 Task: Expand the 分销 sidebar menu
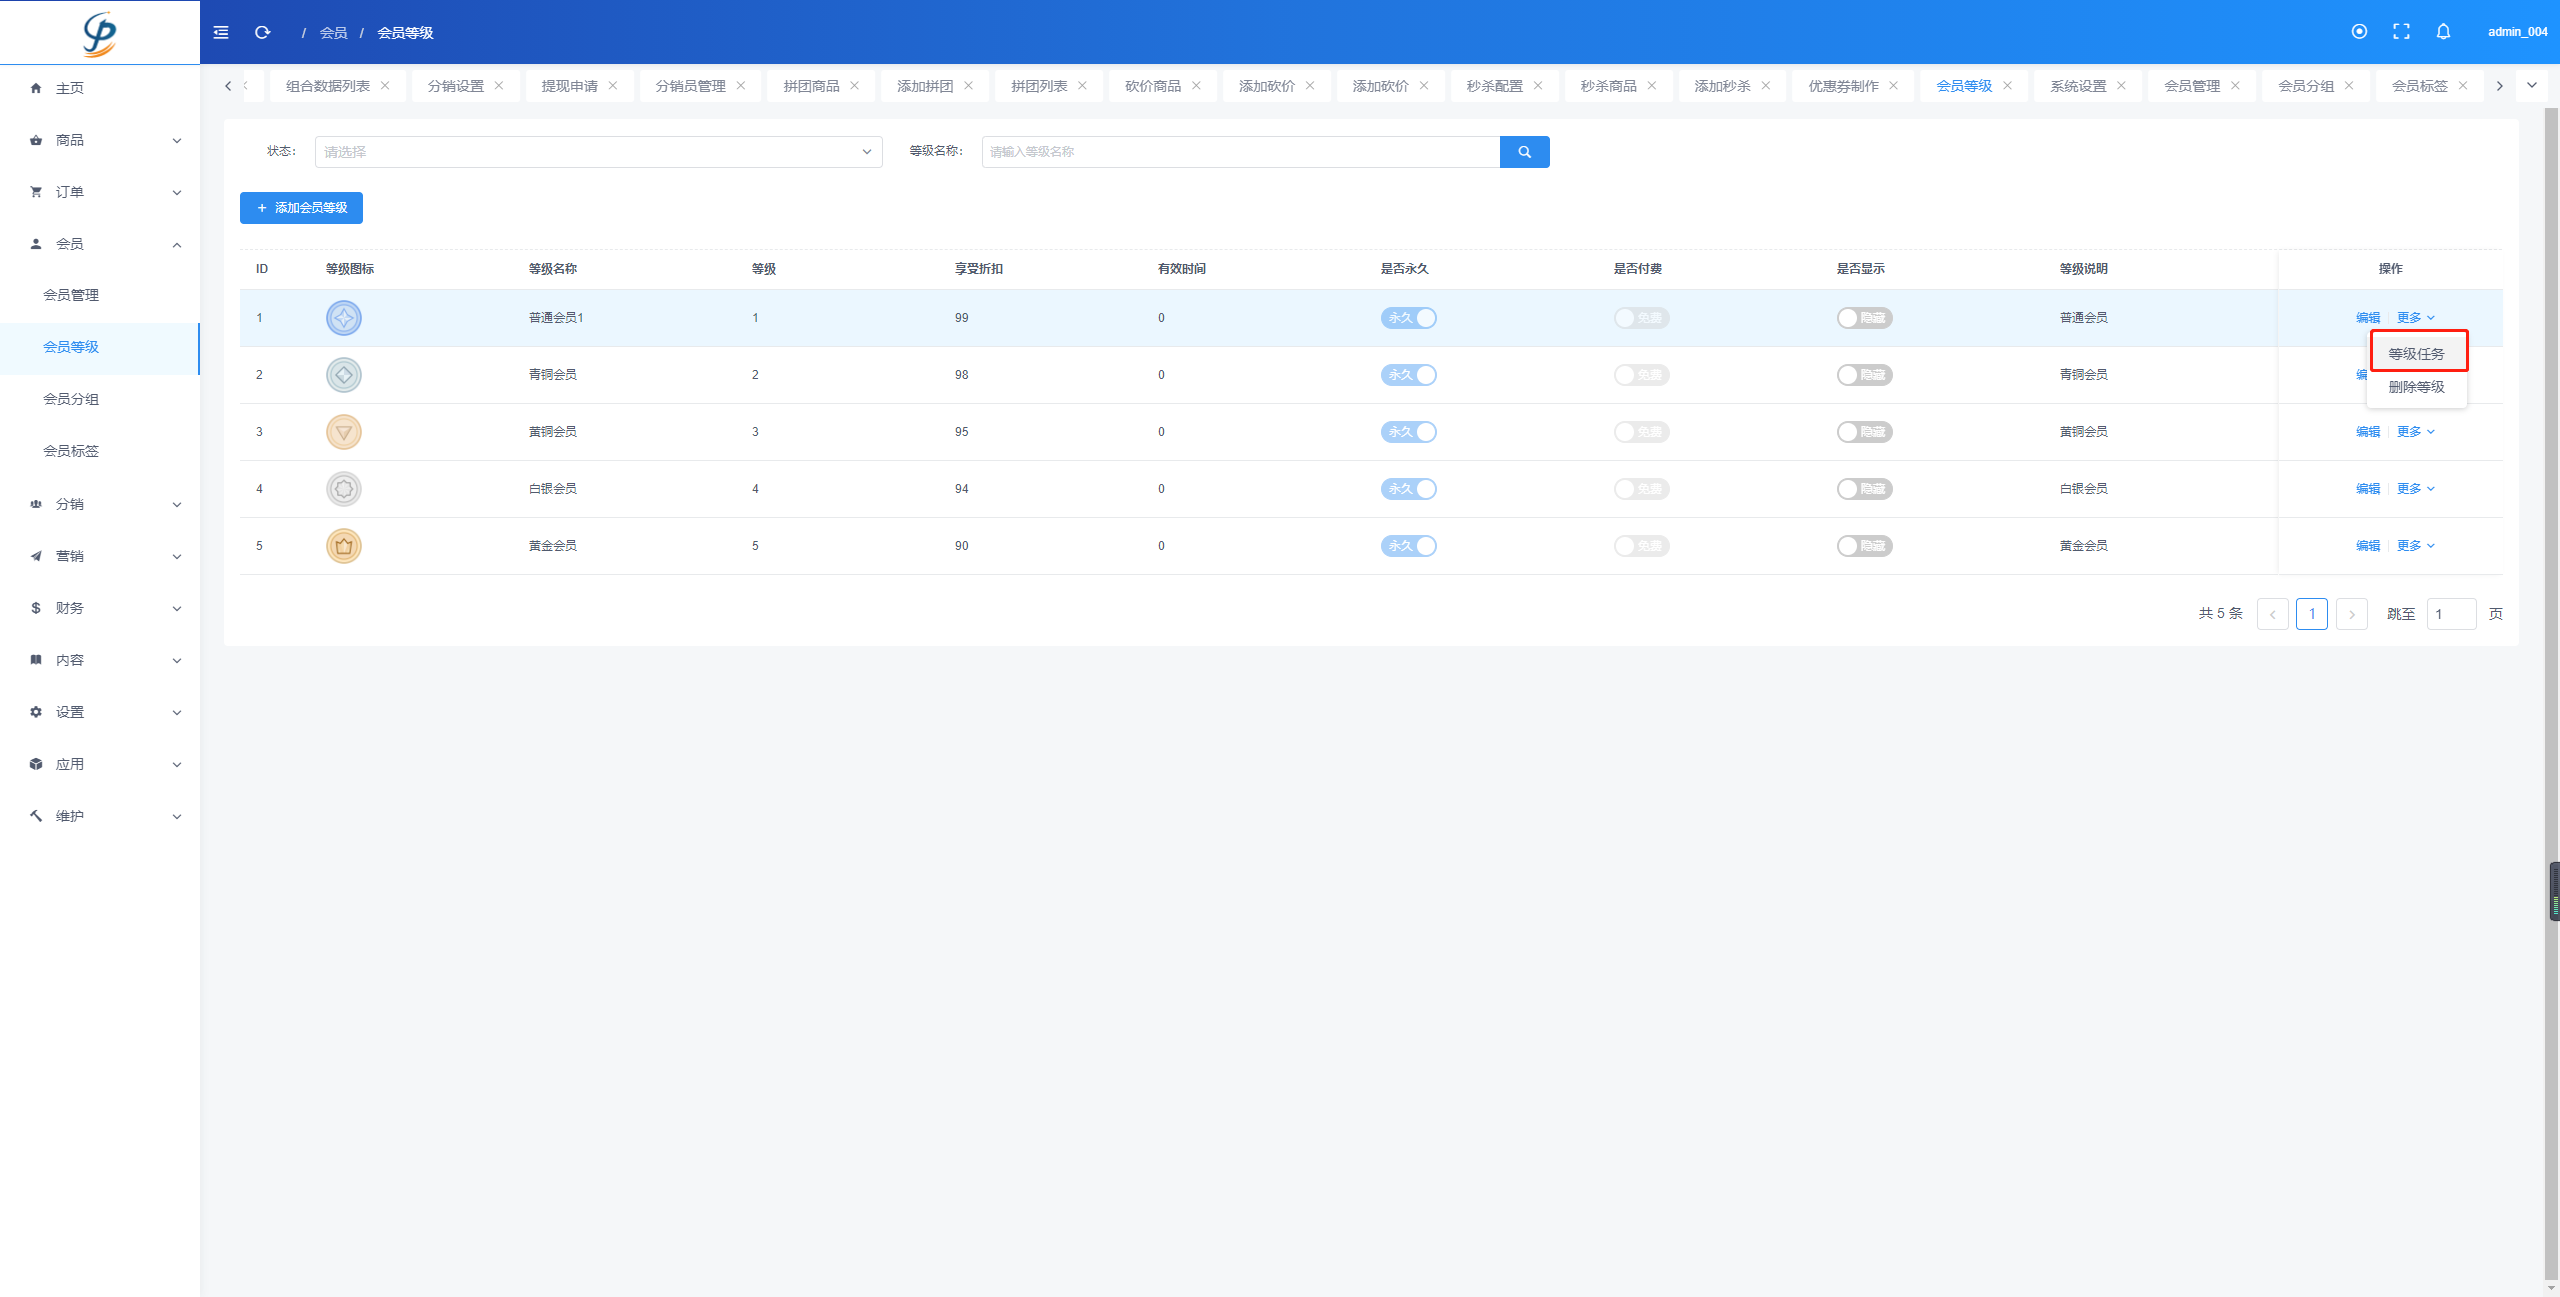[x=100, y=504]
